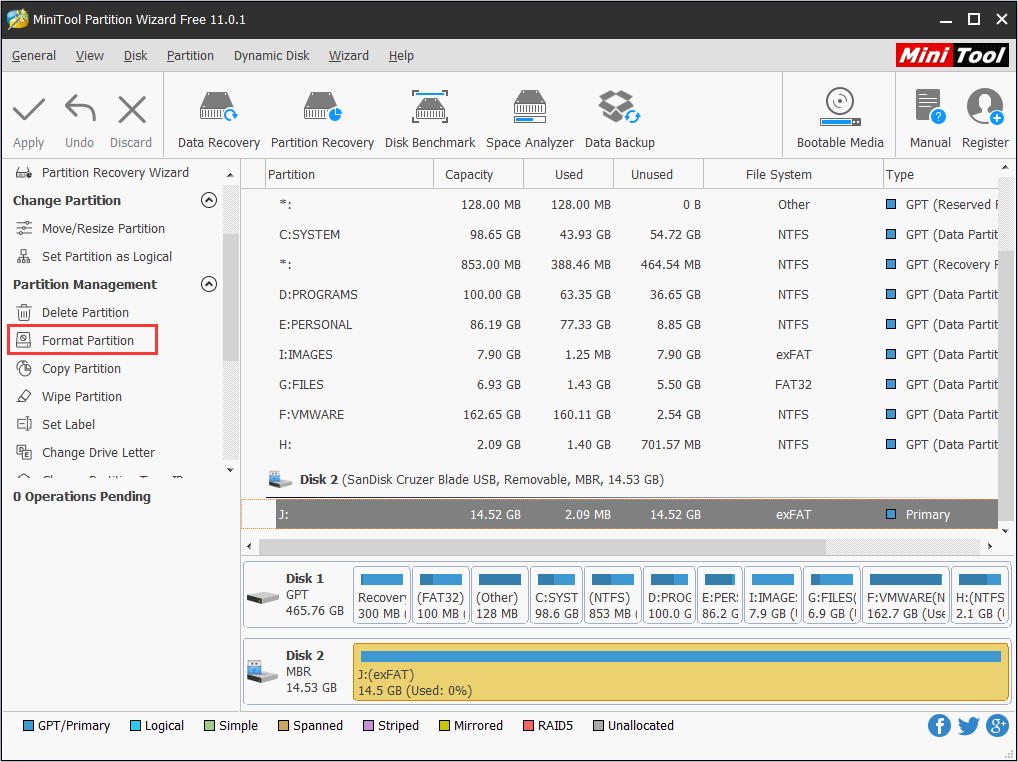
Task: Select the E:PERSONAL partition row
Action: pyautogui.click(x=619, y=325)
